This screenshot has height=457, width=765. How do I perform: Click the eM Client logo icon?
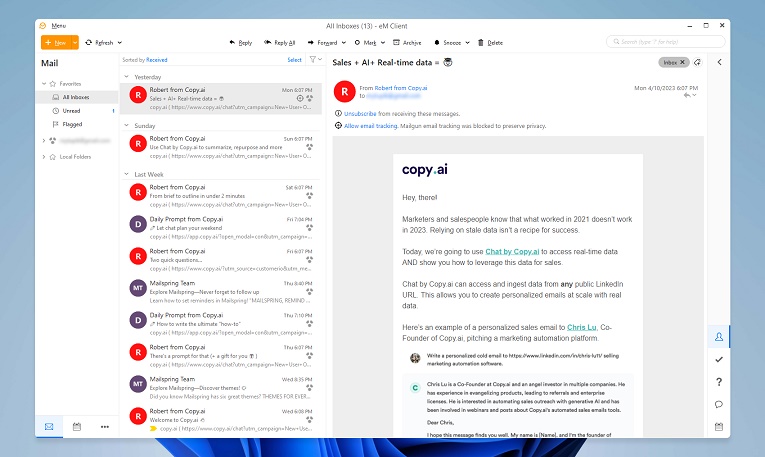click(43, 26)
